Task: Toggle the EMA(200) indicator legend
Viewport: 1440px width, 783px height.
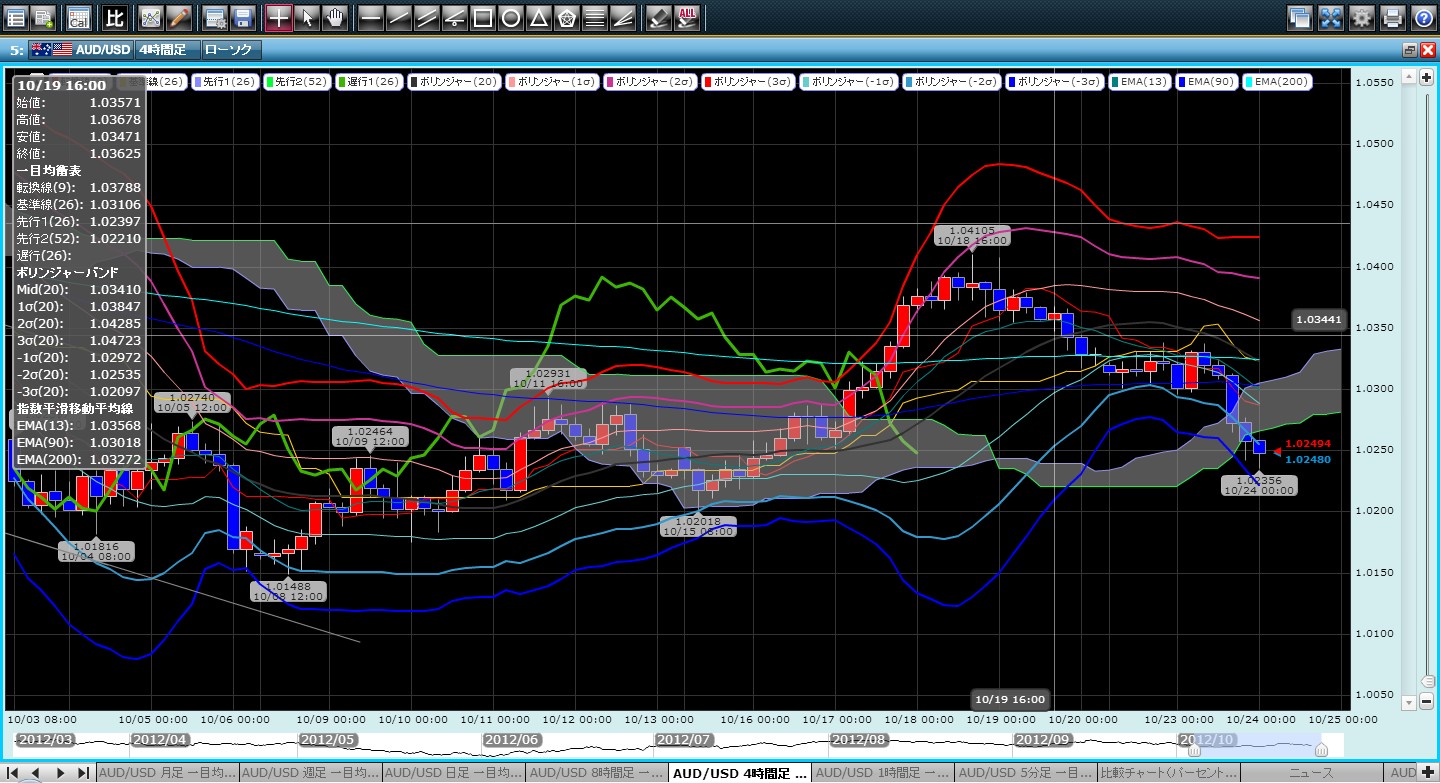Action: pos(1277,82)
